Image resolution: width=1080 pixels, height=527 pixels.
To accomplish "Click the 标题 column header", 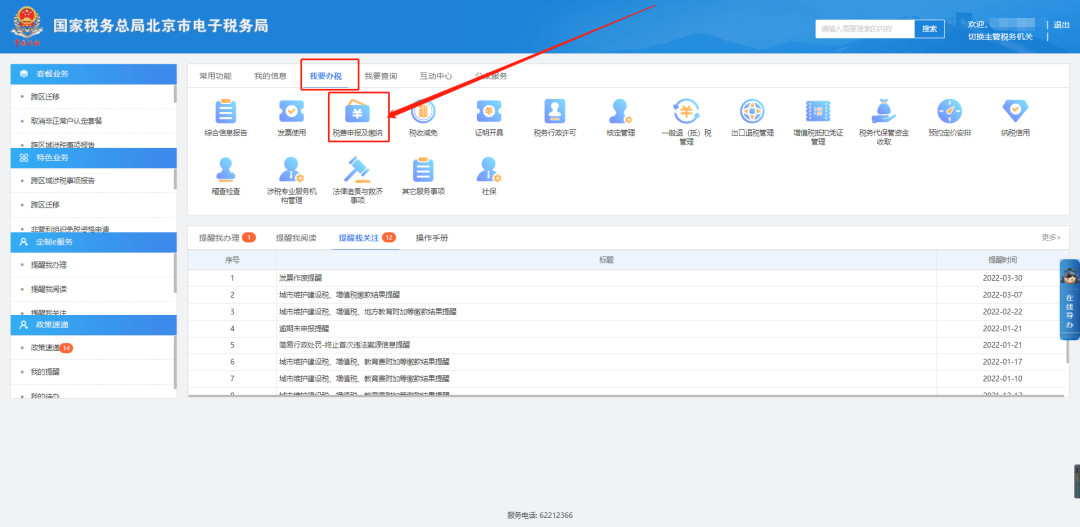I will pos(606,260).
